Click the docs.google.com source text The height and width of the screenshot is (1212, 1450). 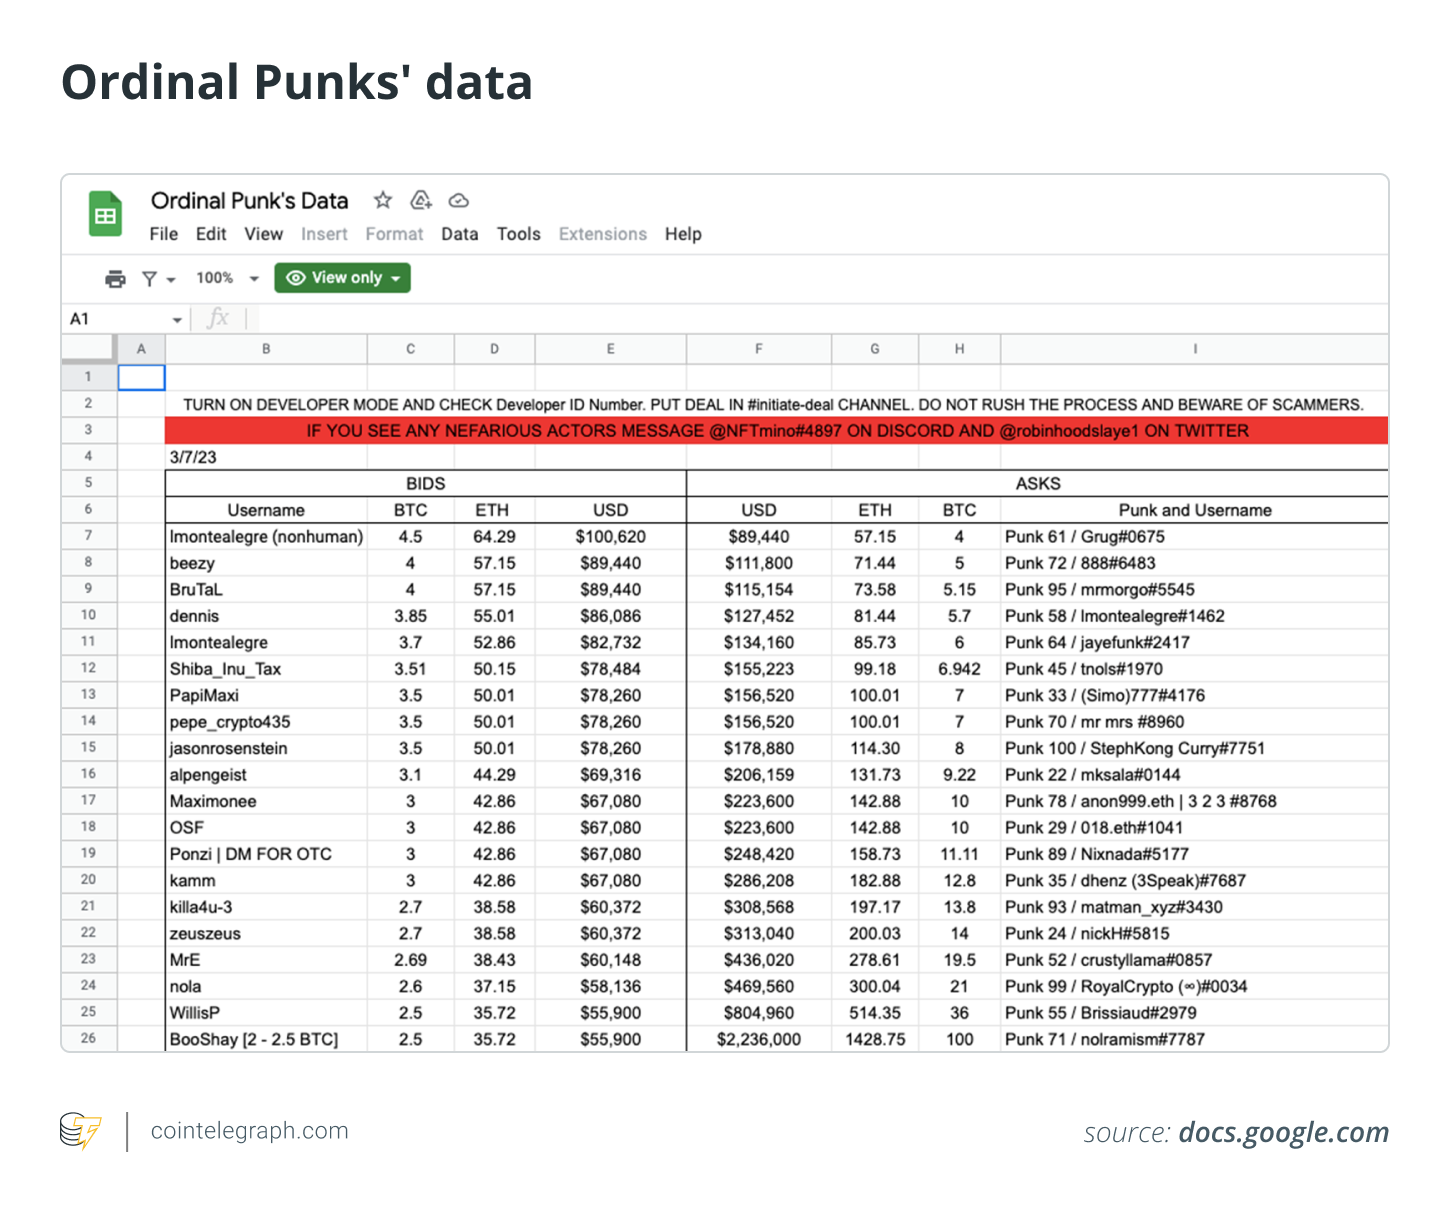[1284, 1132]
